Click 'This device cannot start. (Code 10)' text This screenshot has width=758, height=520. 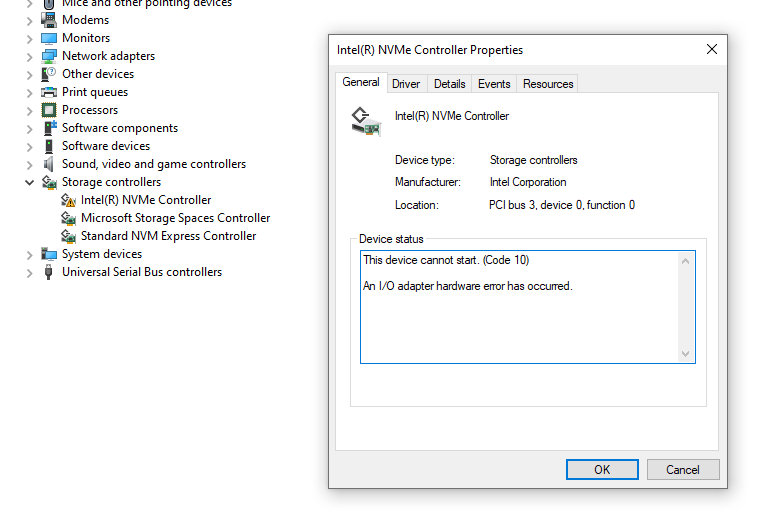coord(446,260)
